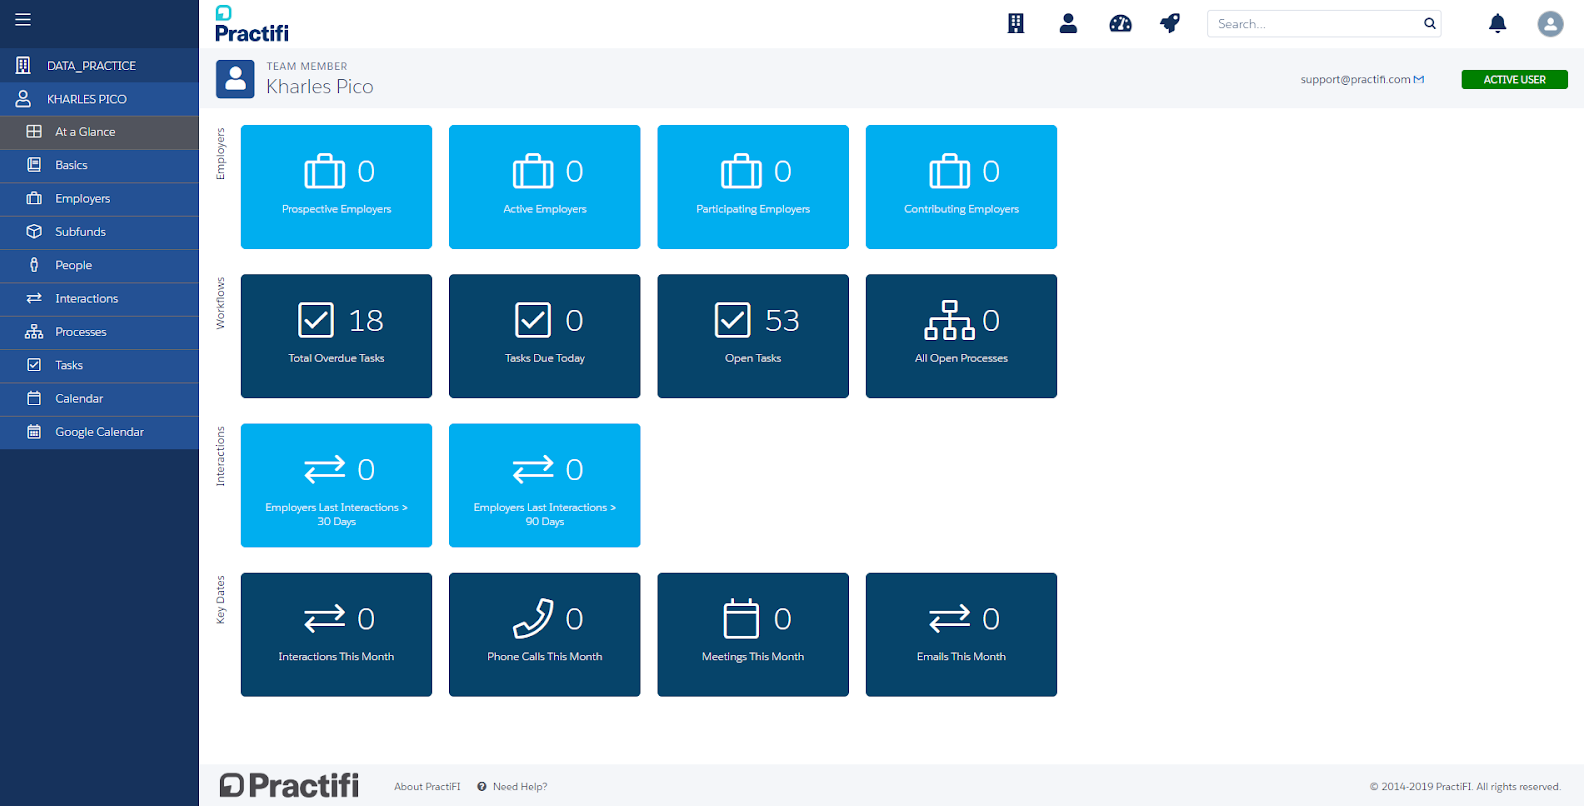Open notifications bell icon
The height and width of the screenshot is (806, 1584).
point(1497,23)
